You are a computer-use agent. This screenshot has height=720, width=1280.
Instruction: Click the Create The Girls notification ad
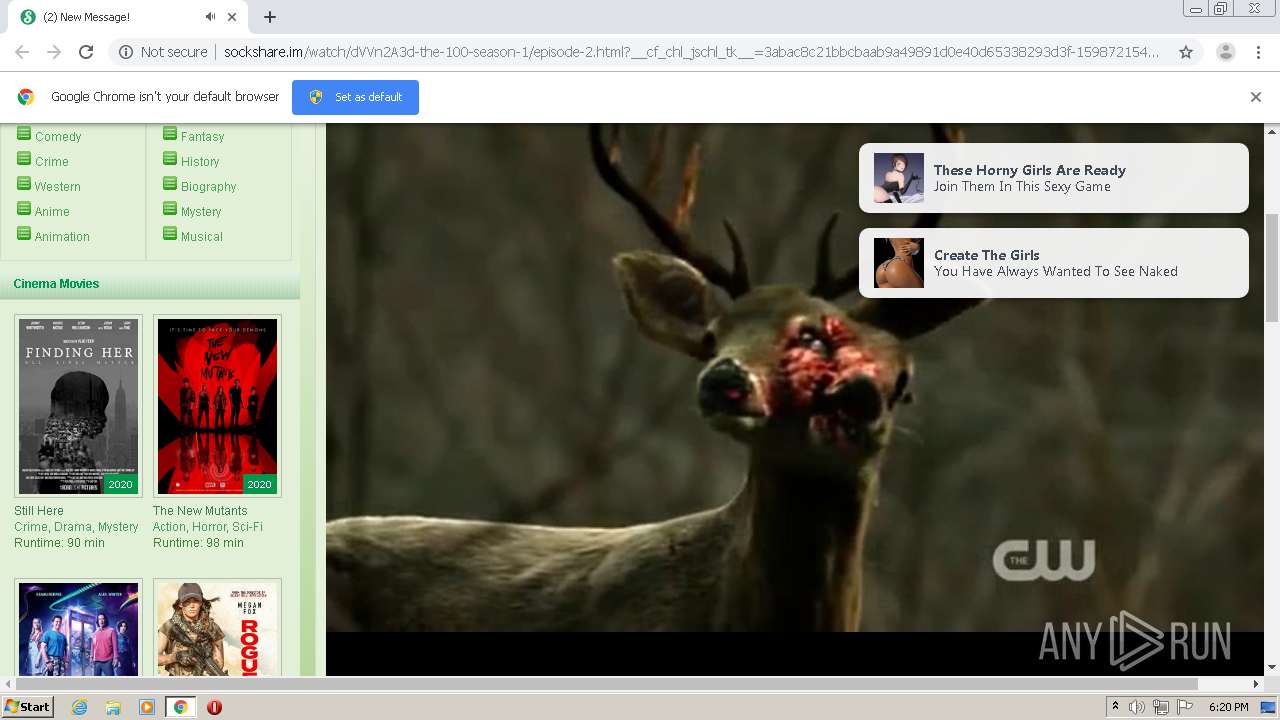pyautogui.click(x=1054, y=263)
